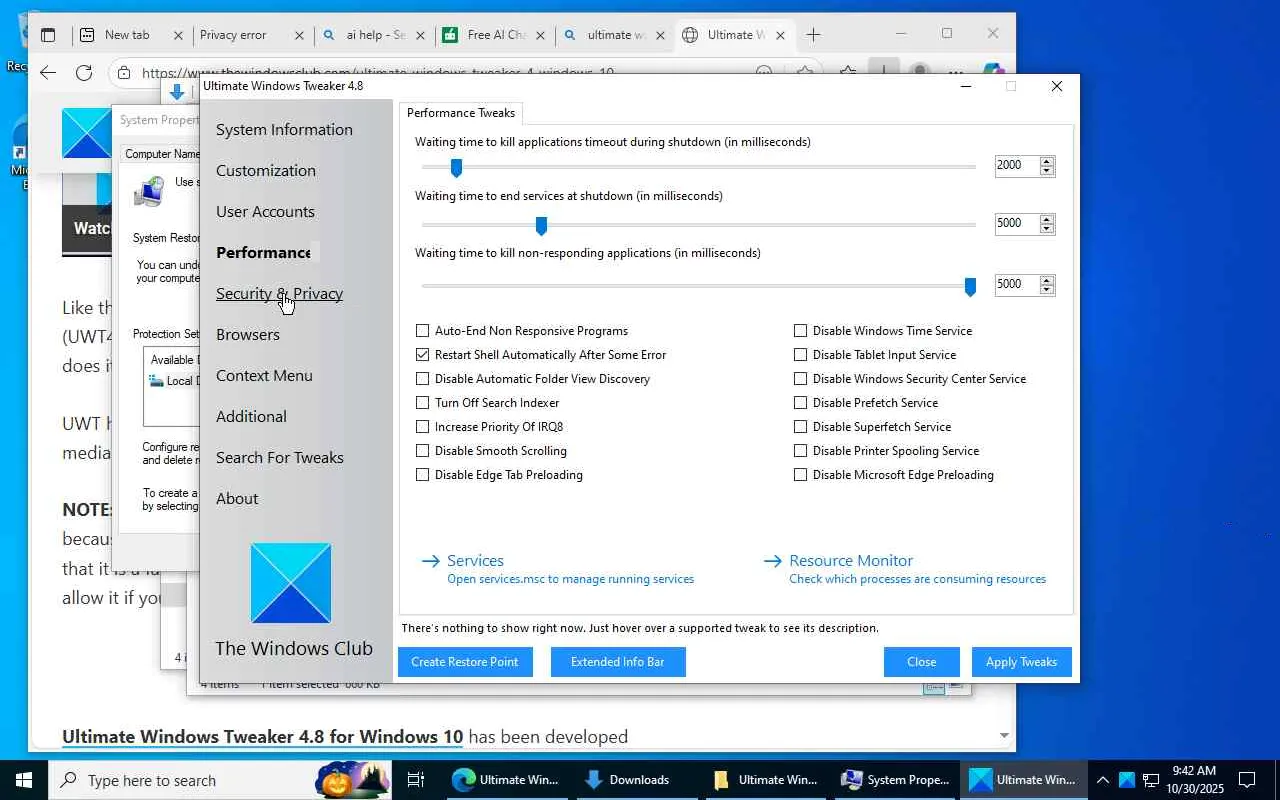
Task: Click the Local Disk drive icon in System Properties
Action: (156, 380)
